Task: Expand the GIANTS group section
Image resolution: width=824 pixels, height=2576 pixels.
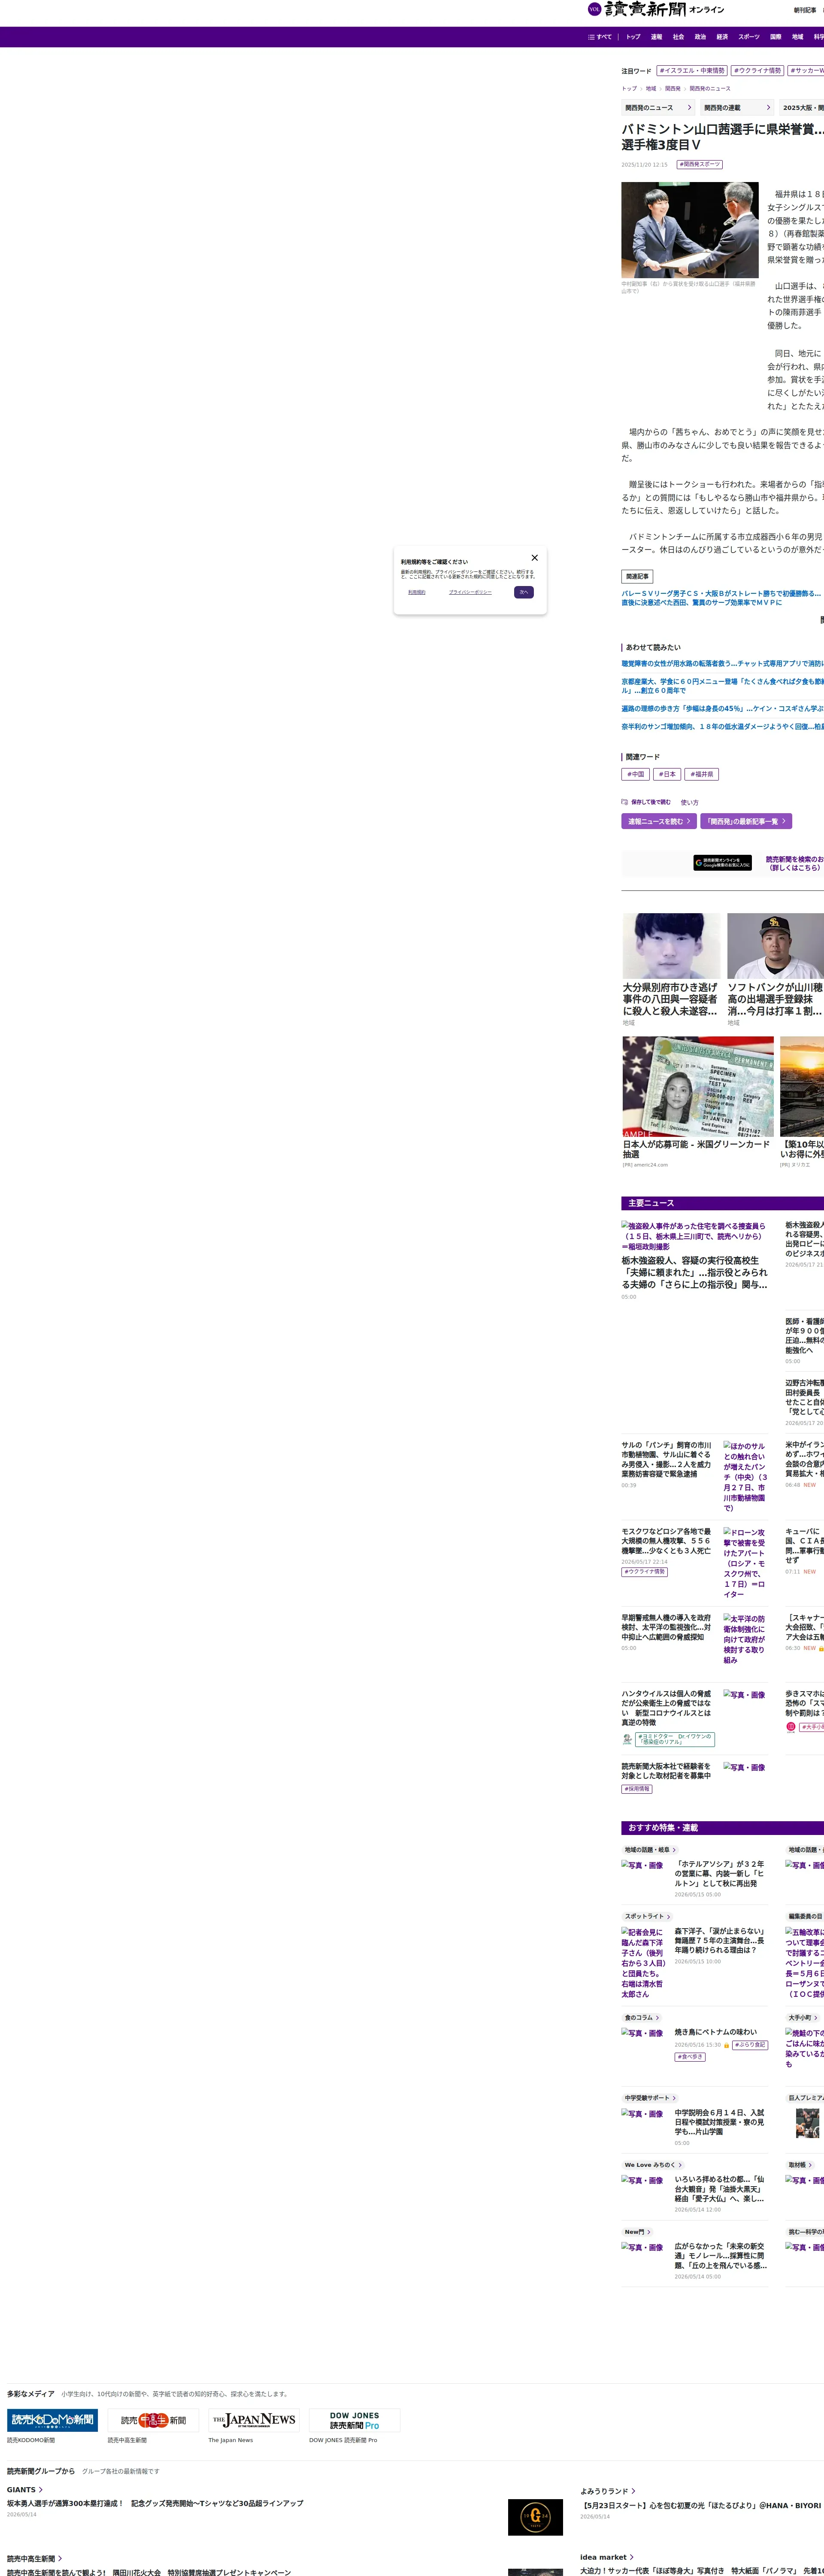Action: [25, 2490]
